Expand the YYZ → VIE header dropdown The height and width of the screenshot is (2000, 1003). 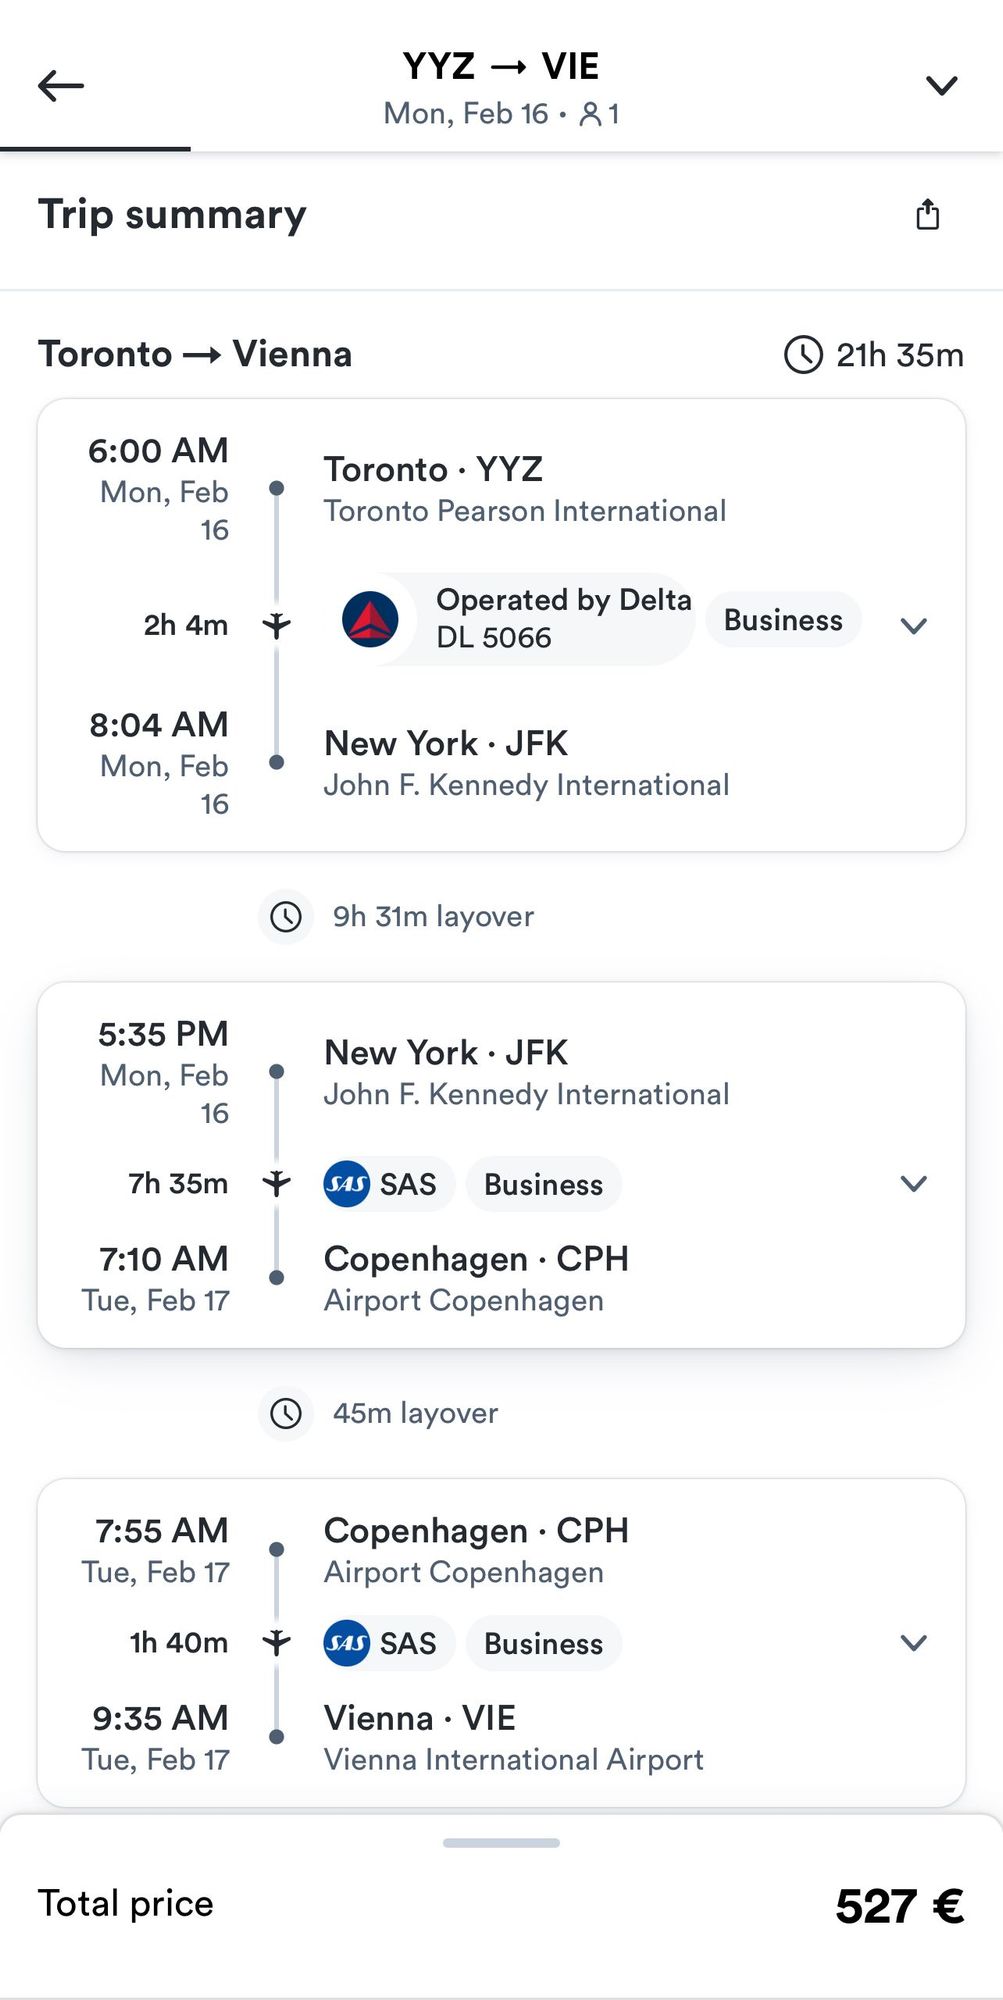(941, 86)
